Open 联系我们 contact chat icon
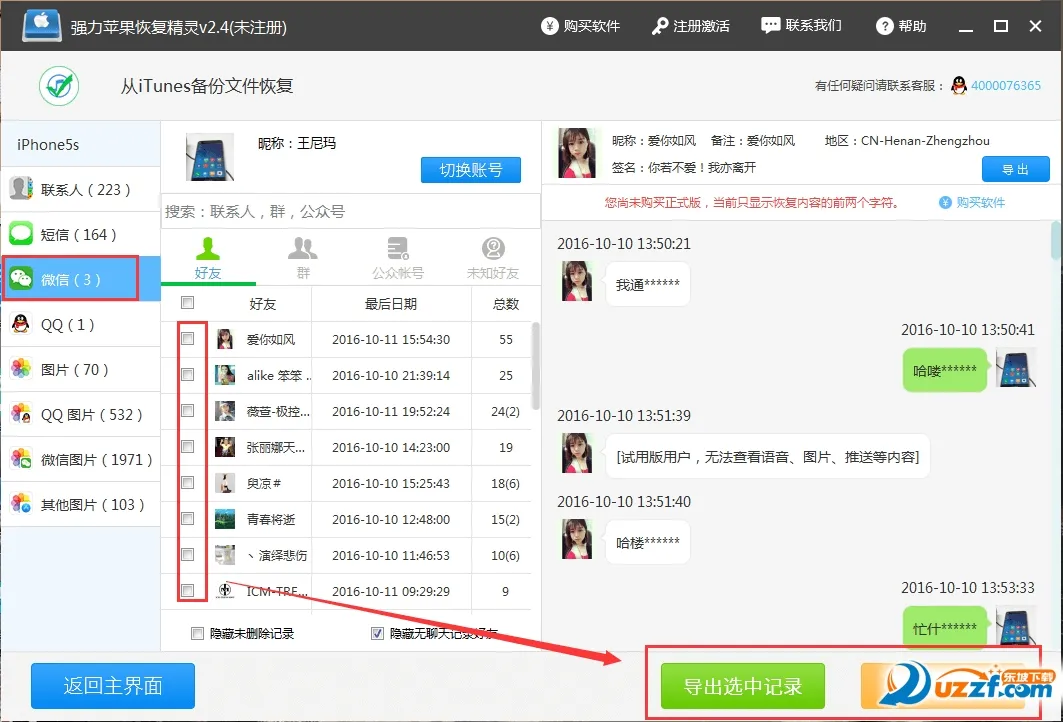1063x722 pixels. click(x=801, y=26)
